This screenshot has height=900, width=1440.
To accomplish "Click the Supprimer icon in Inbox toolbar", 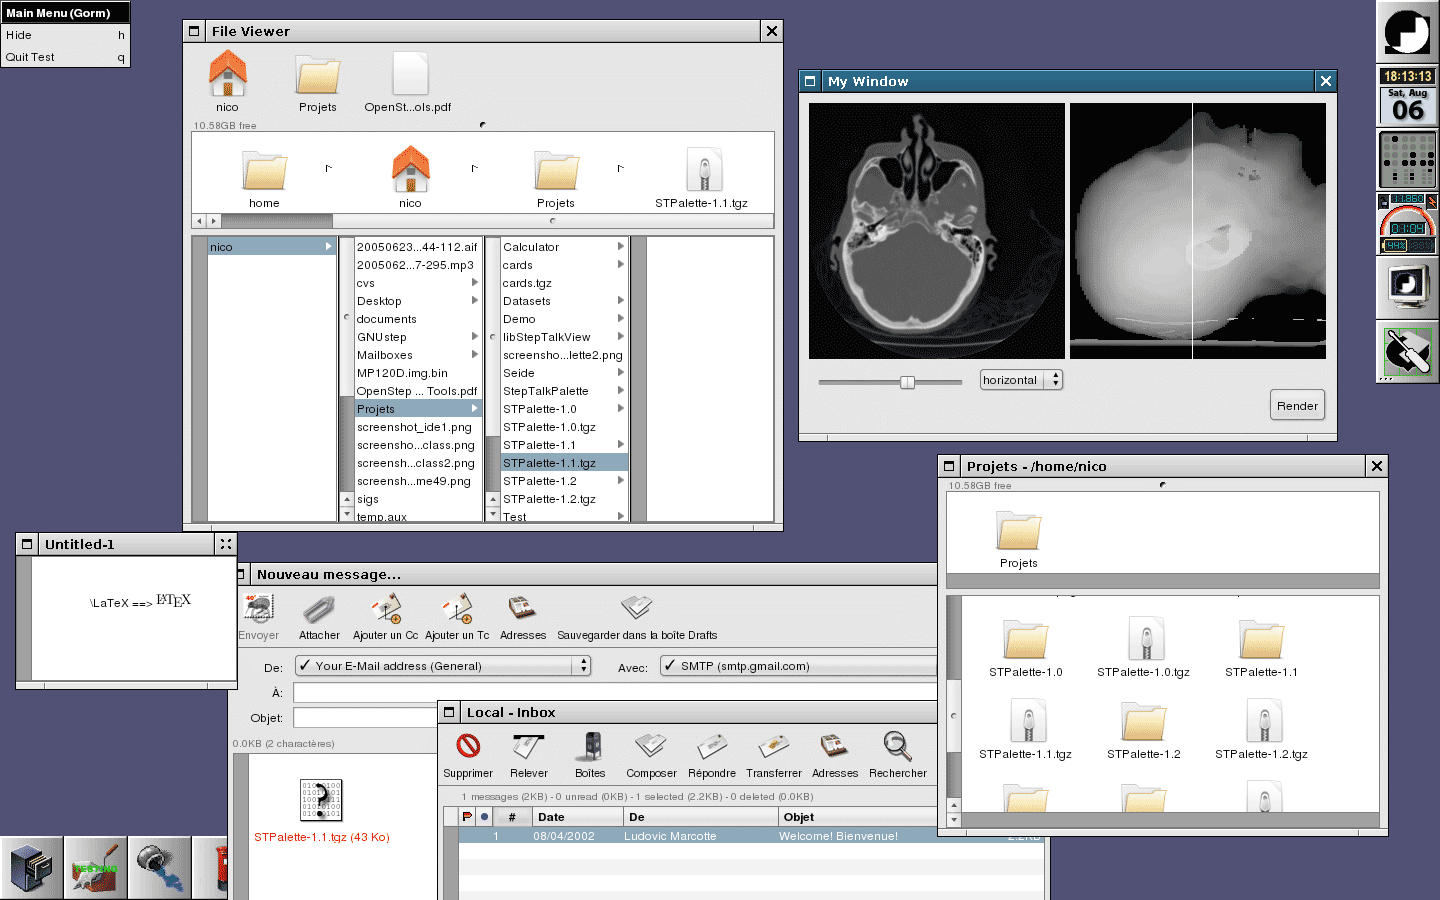I will 468,747.
